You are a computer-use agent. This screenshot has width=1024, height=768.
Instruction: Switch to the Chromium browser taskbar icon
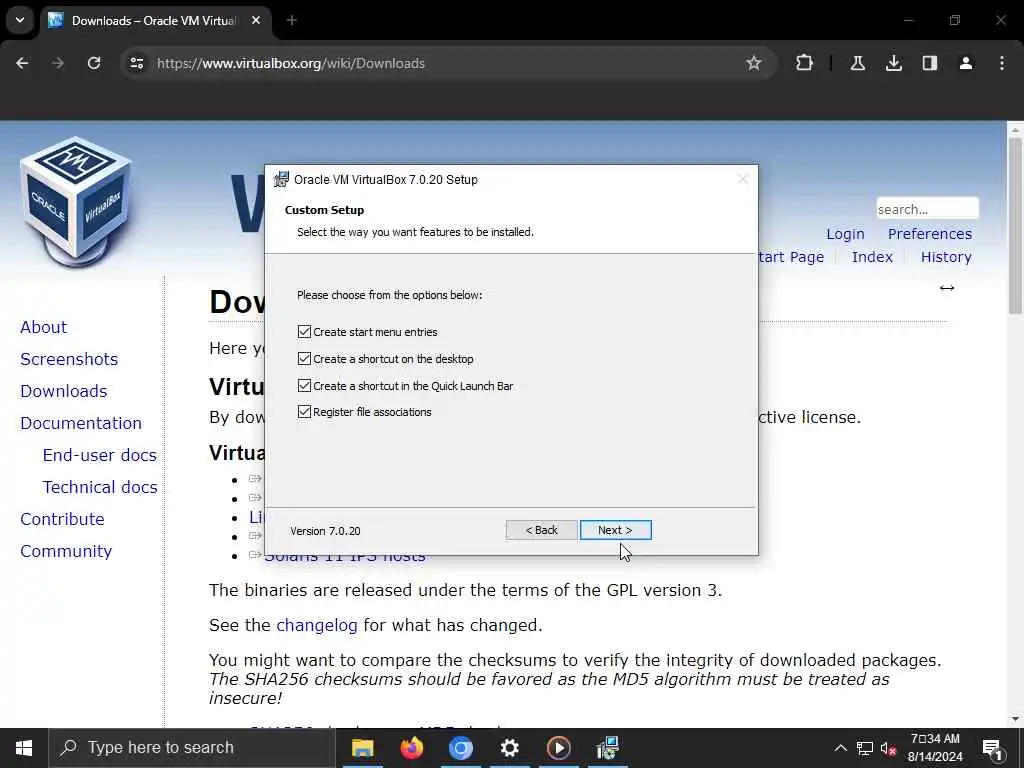460,748
